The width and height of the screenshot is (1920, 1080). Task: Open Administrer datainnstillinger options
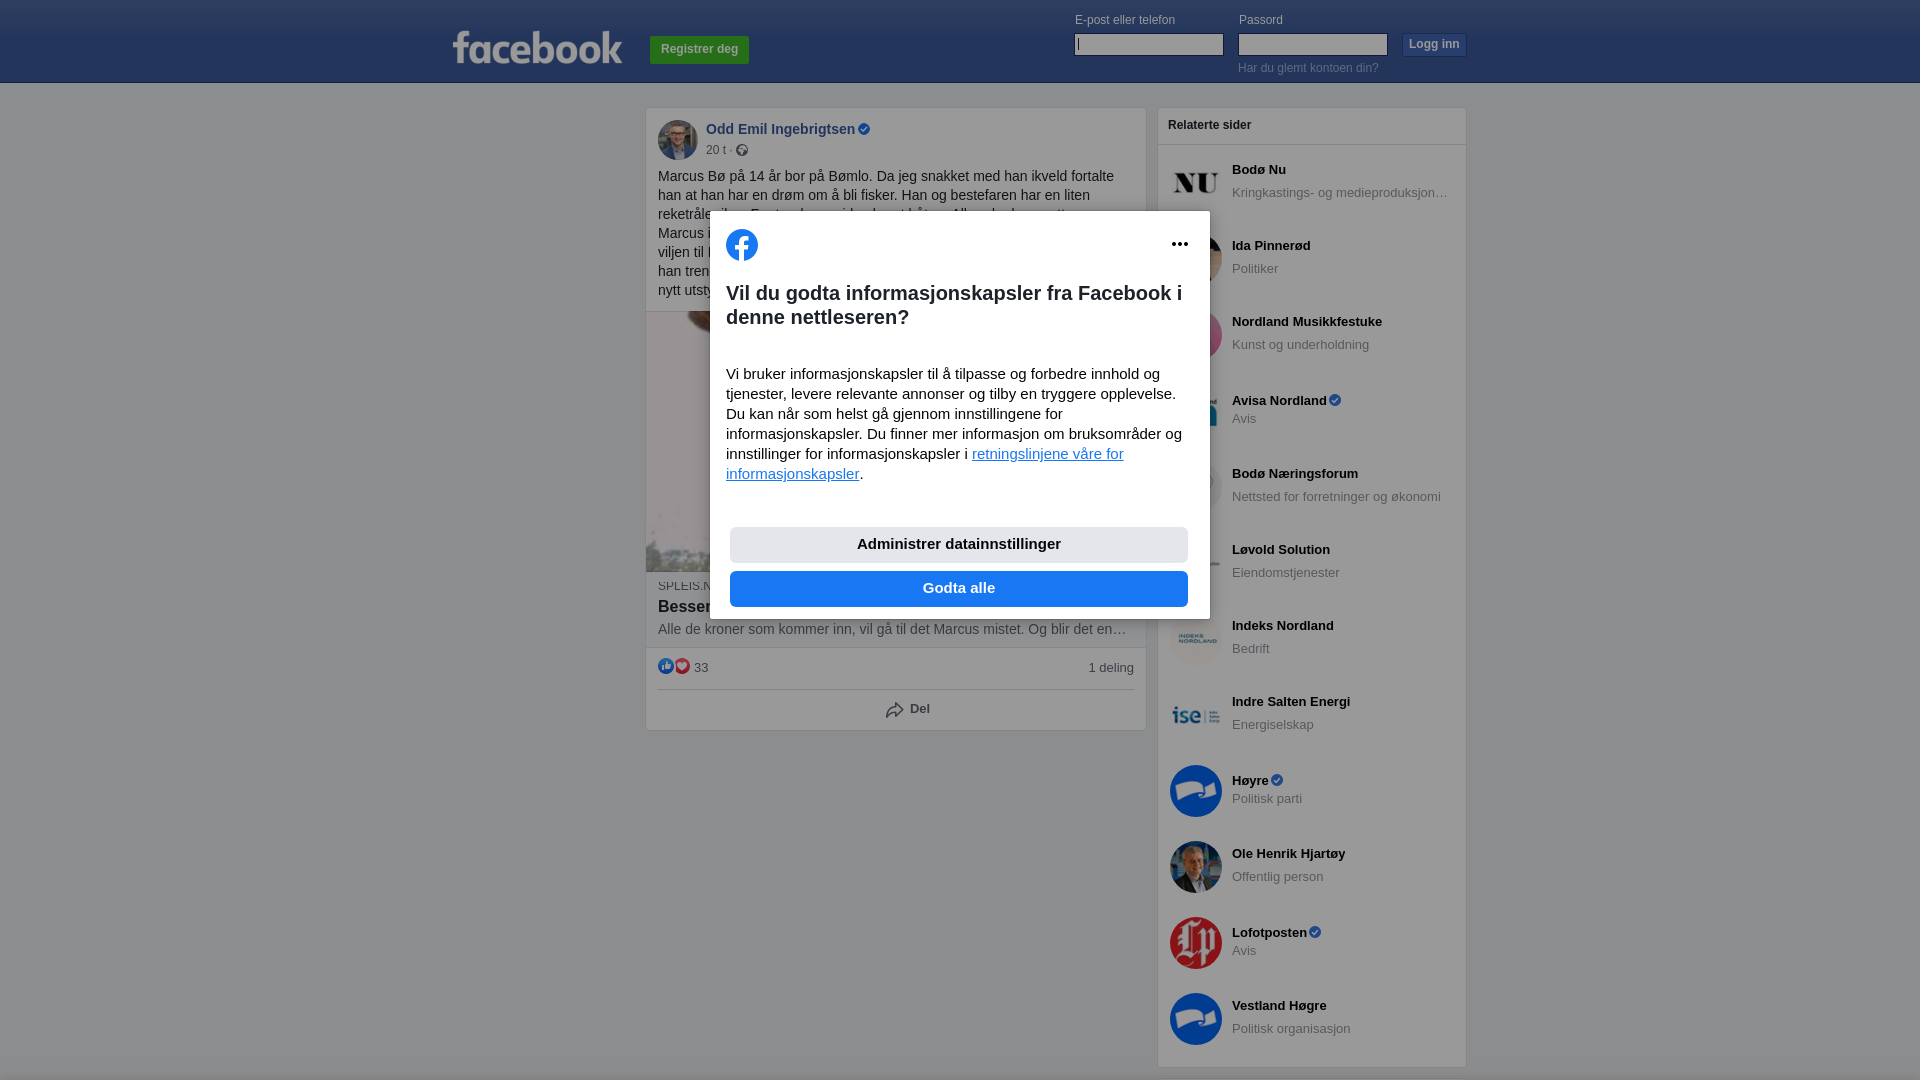959,545
